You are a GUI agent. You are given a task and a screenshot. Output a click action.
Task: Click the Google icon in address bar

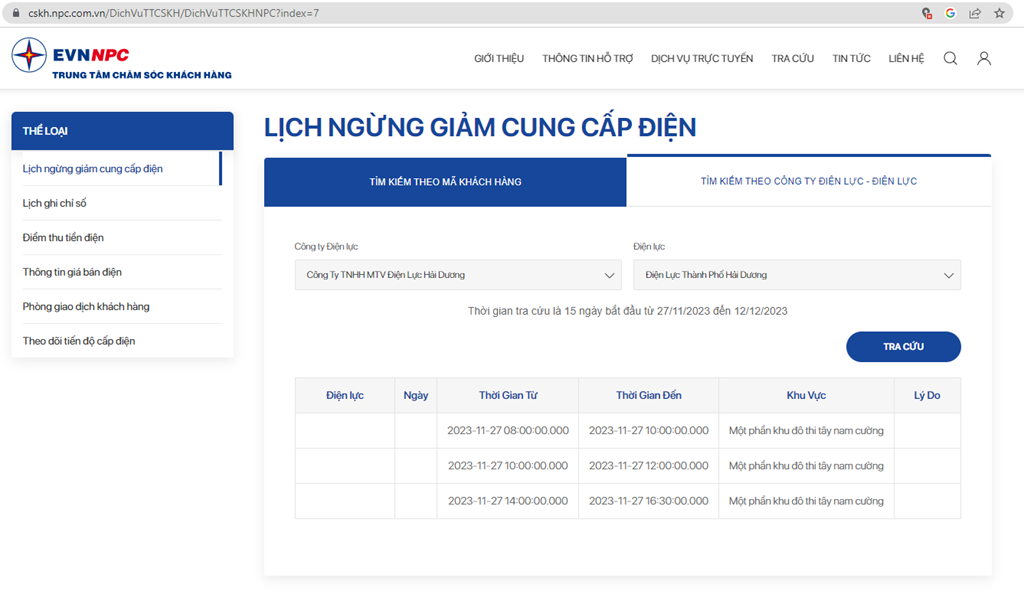(x=950, y=14)
